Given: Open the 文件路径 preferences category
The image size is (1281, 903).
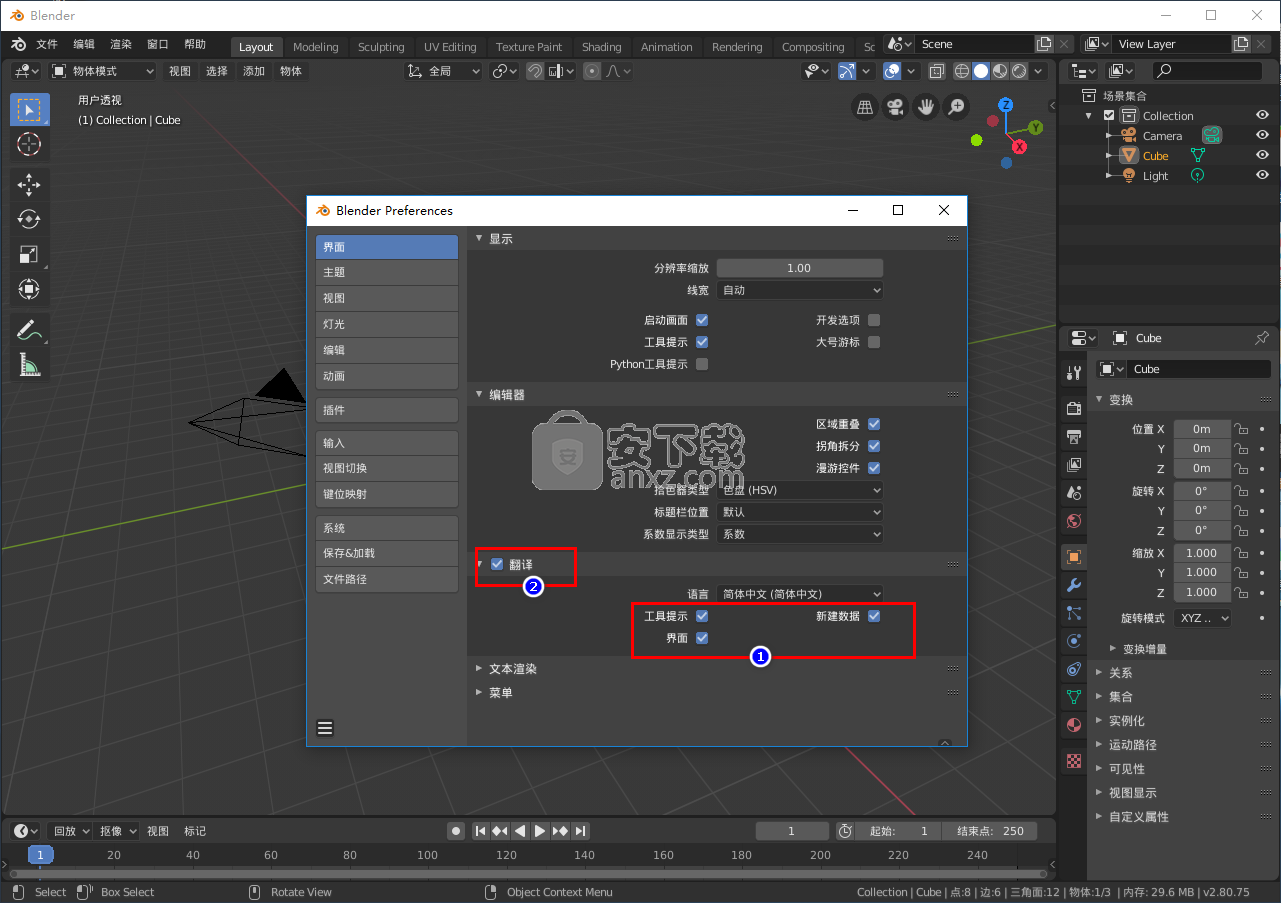Looking at the screenshot, I should coord(387,579).
